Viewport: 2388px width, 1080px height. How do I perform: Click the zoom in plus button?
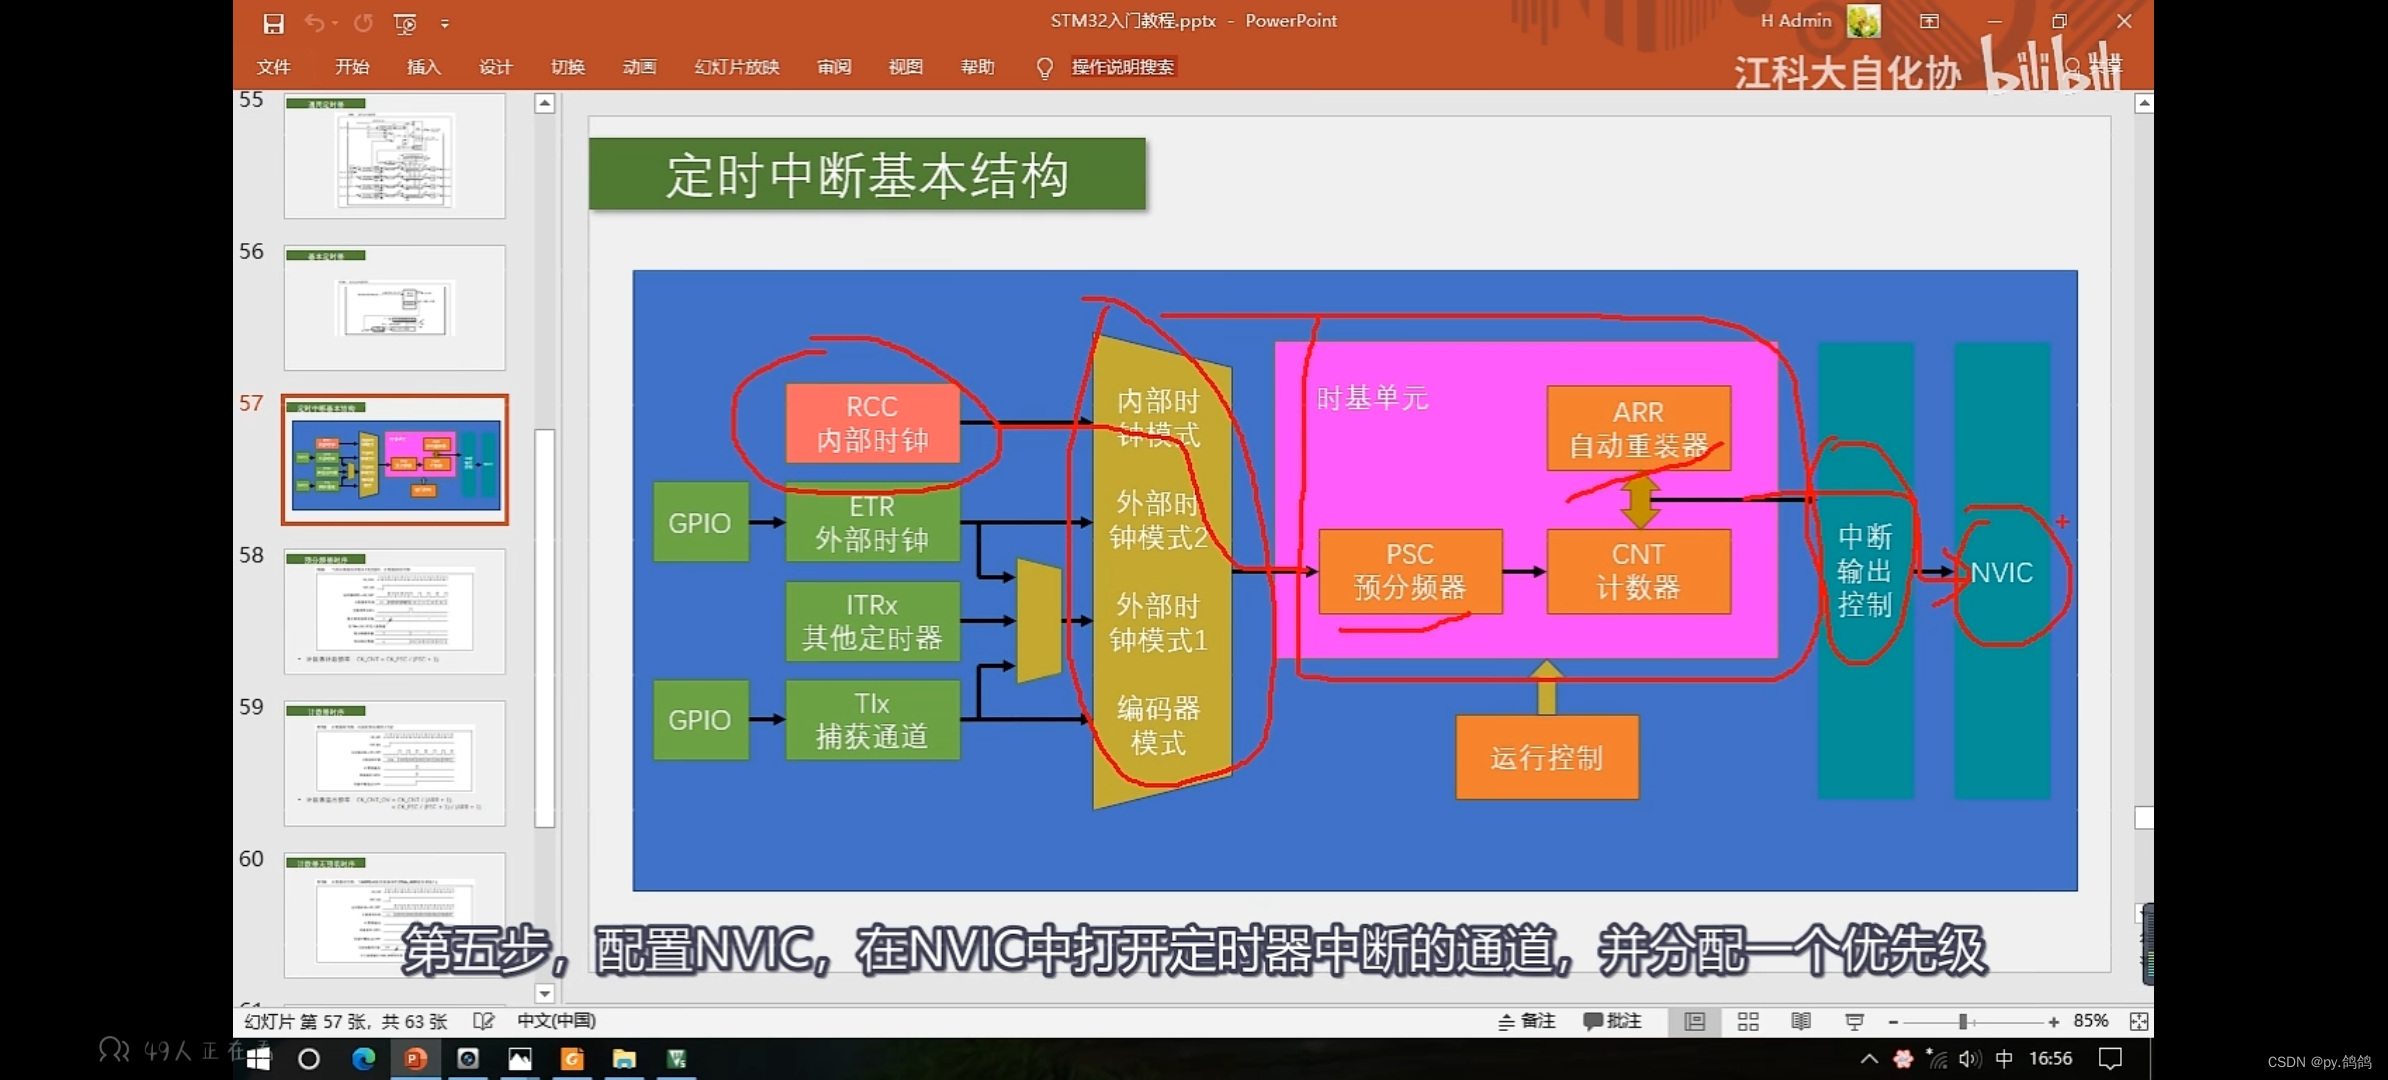point(2053,1022)
